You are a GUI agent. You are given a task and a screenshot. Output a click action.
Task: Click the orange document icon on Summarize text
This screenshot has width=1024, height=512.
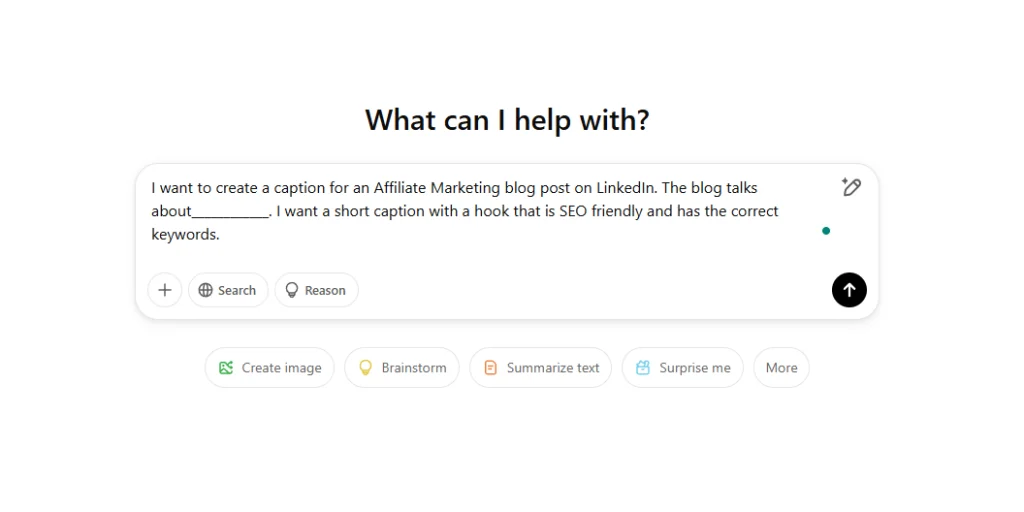pyautogui.click(x=490, y=368)
